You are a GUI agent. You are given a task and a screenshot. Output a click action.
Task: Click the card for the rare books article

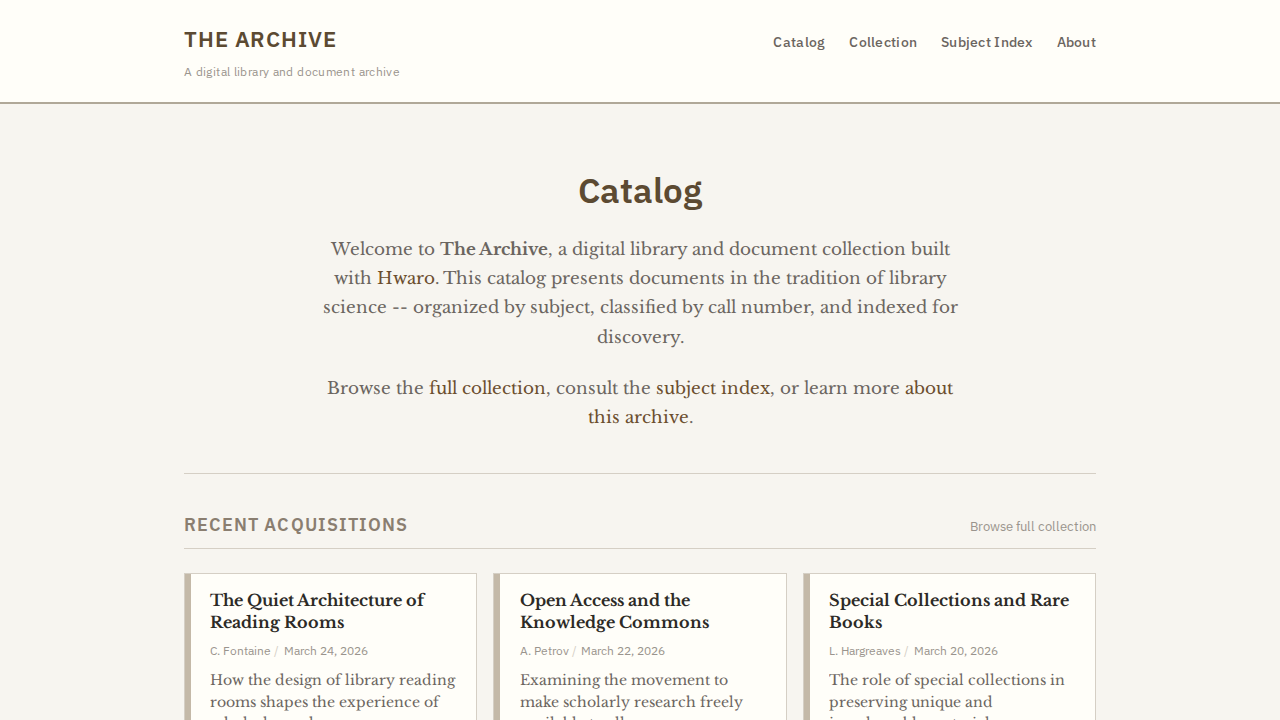click(x=950, y=645)
